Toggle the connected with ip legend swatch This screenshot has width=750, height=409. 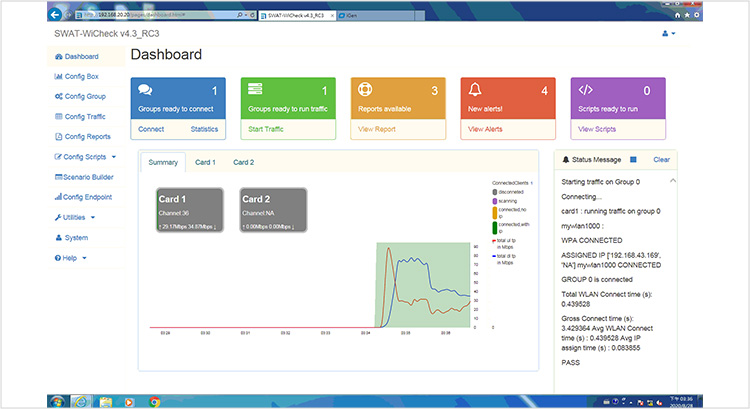click(495, 228)
